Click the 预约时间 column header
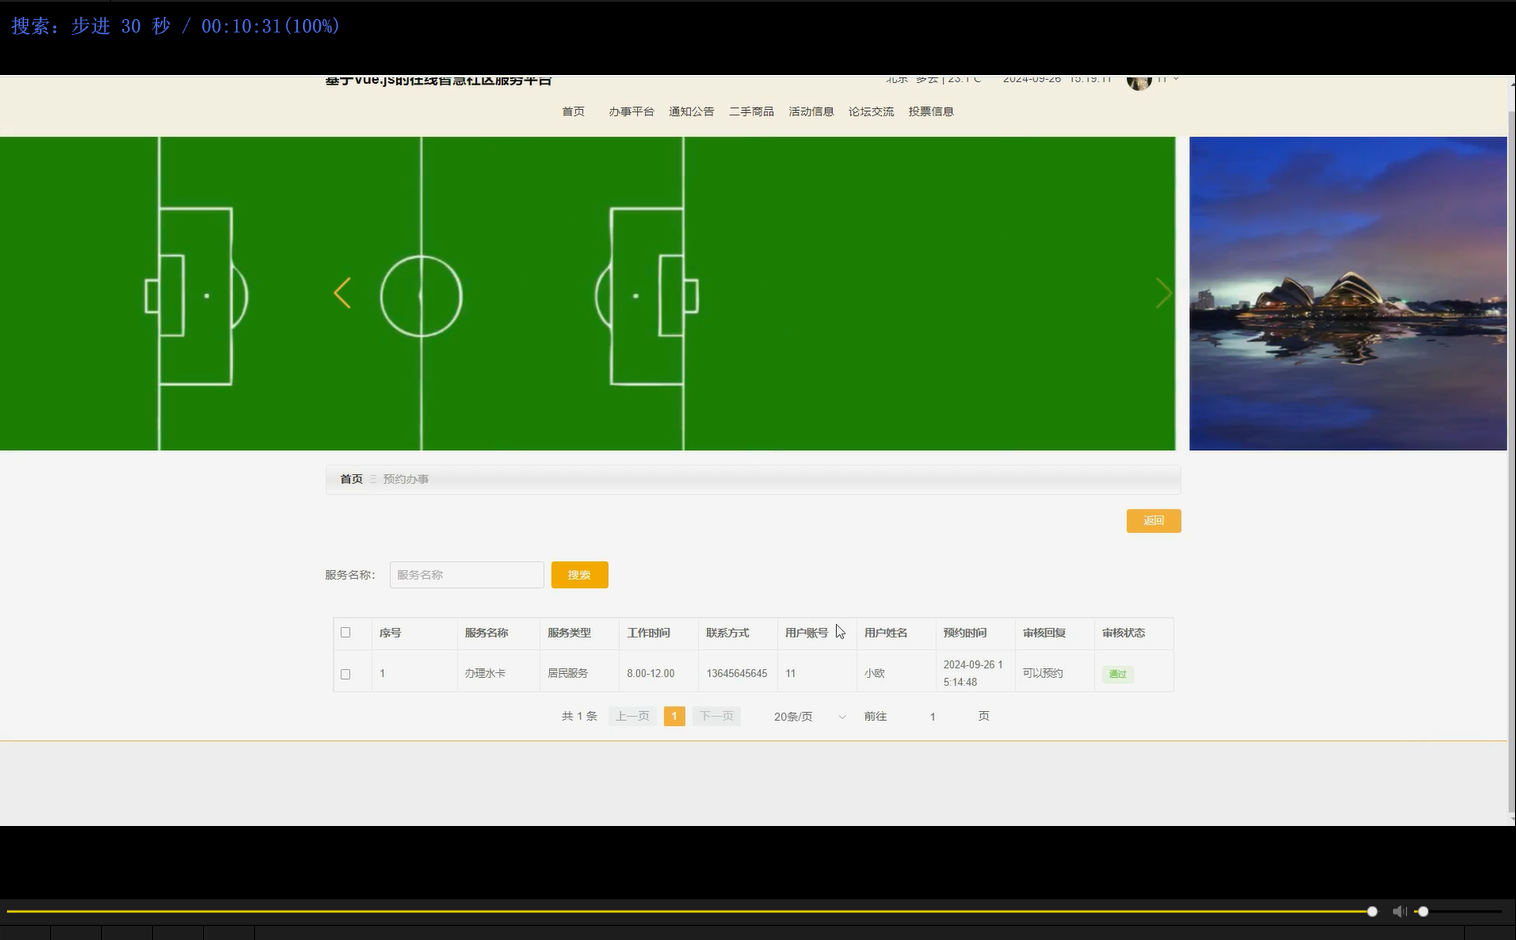The height and width of the screenshot is (940, 1516). point(965,633)
